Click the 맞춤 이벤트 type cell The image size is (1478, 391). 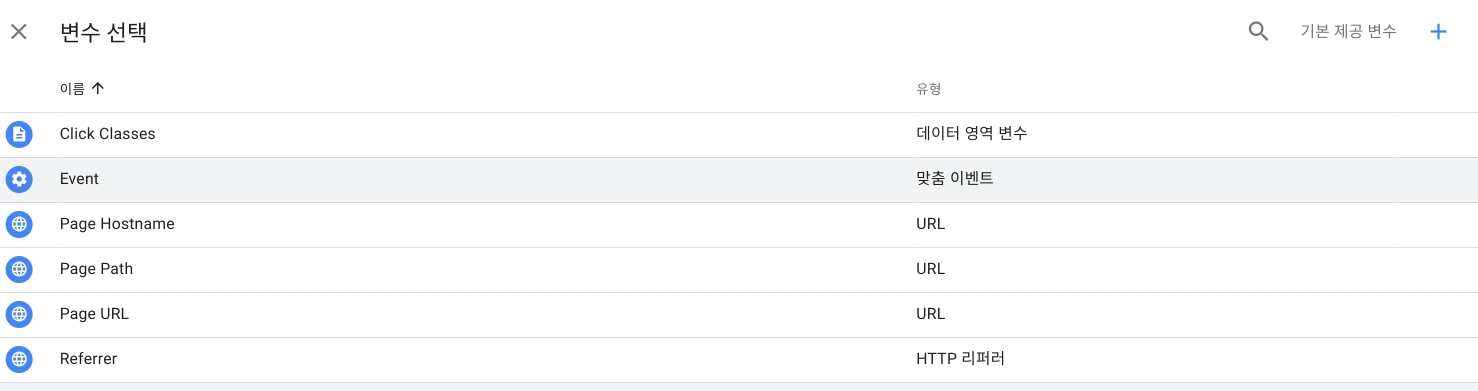pos(954,179)
